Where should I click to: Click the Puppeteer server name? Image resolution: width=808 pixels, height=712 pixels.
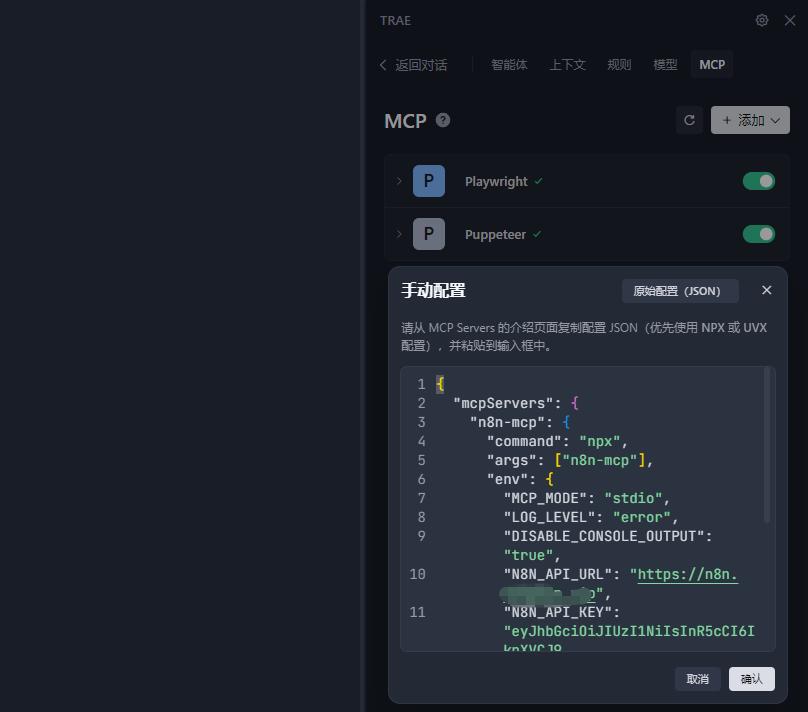[x=495, y=234]
